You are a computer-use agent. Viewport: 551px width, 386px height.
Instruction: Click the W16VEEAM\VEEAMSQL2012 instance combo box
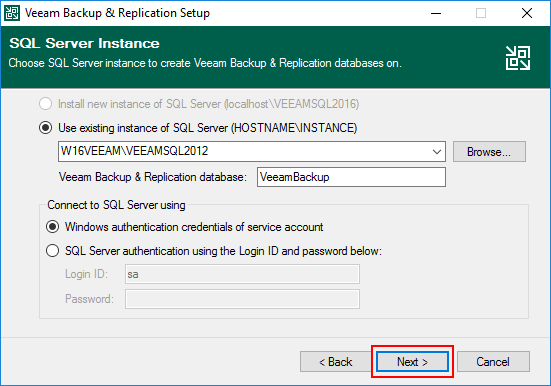click(252, 152)
